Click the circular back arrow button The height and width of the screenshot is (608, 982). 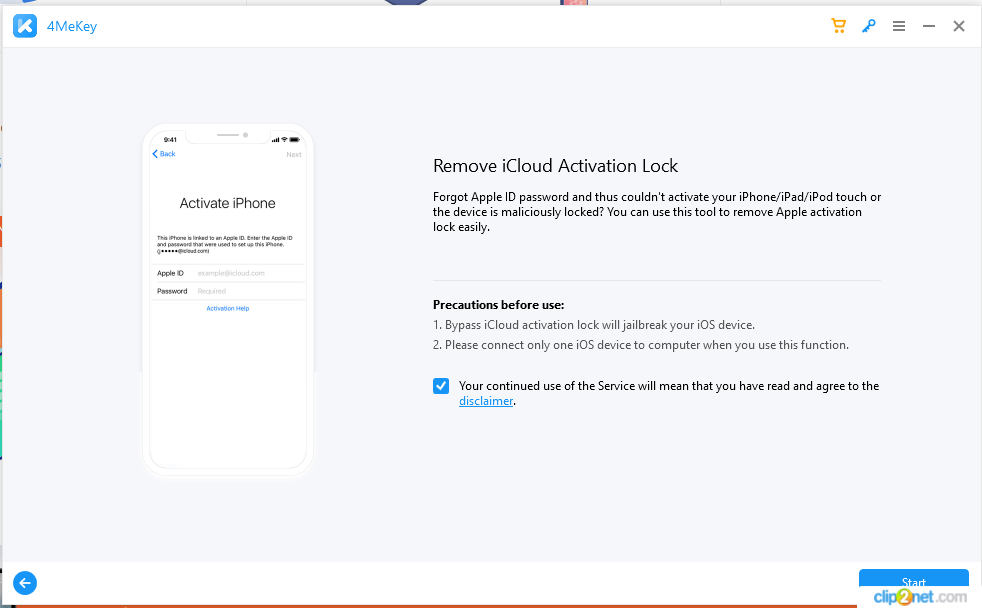(x=24, y=583)
